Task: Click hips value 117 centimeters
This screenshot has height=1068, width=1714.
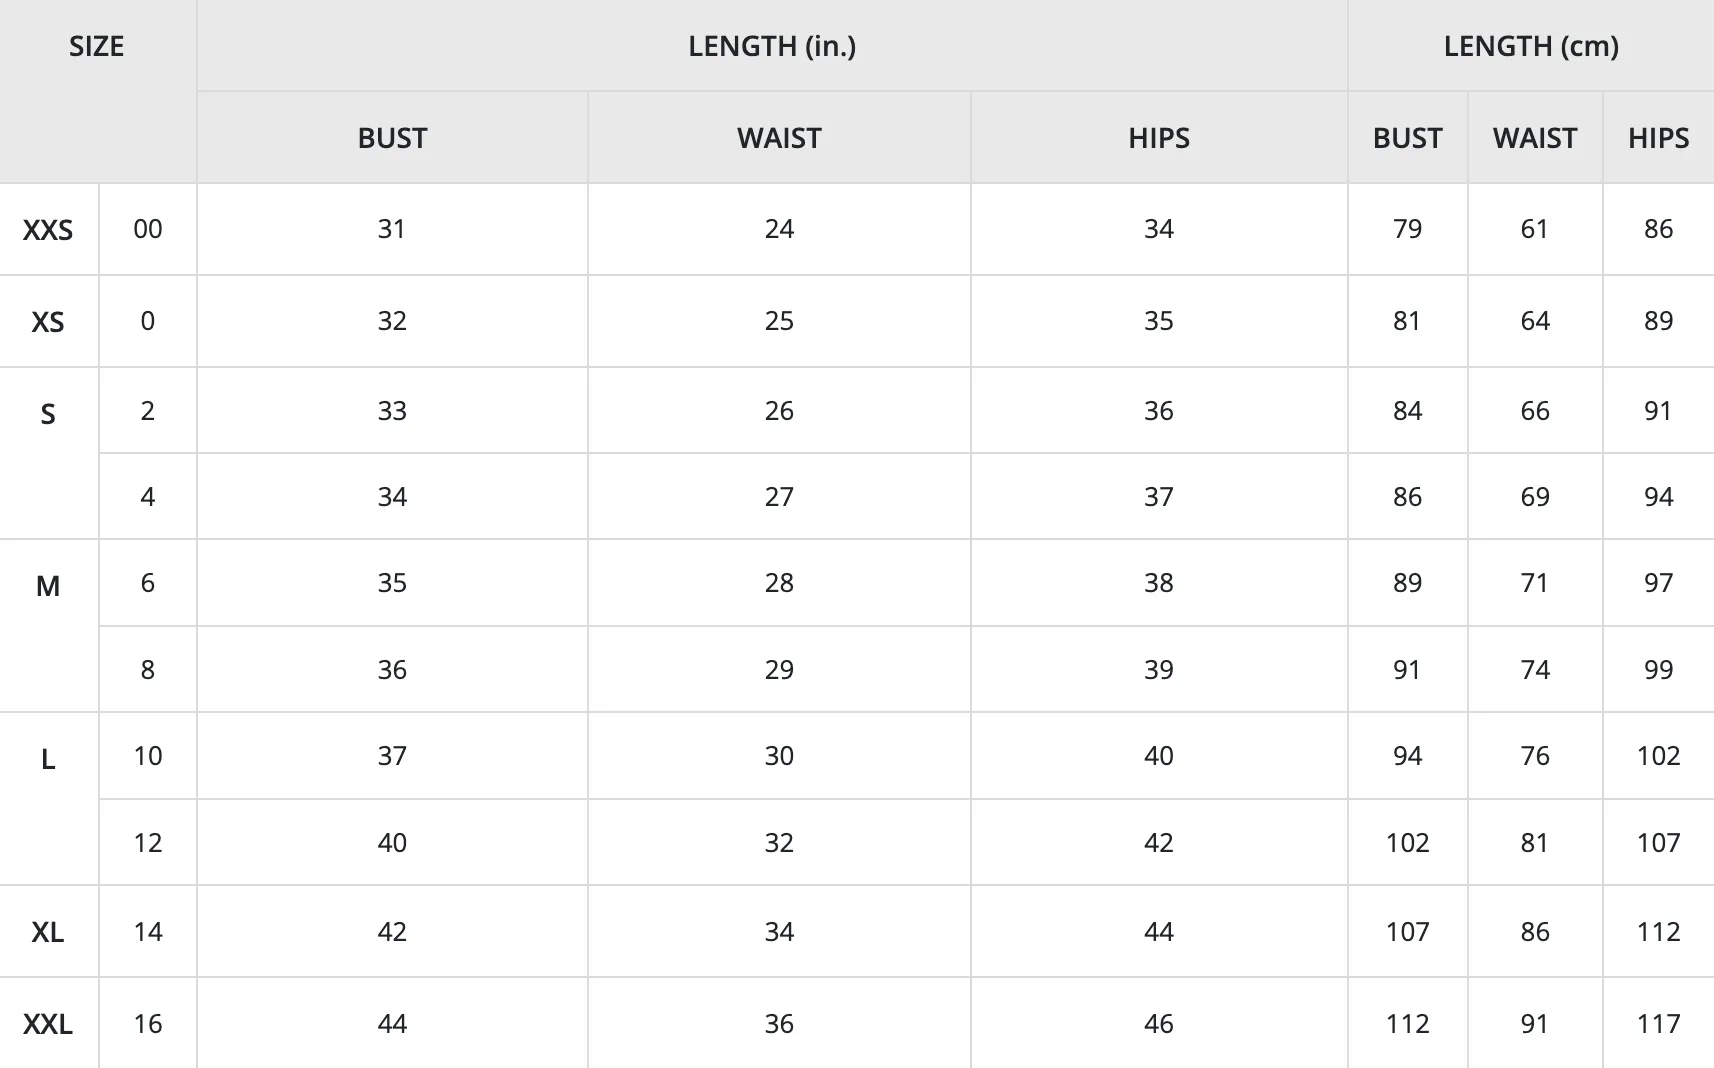Action: point(1658,1023)
